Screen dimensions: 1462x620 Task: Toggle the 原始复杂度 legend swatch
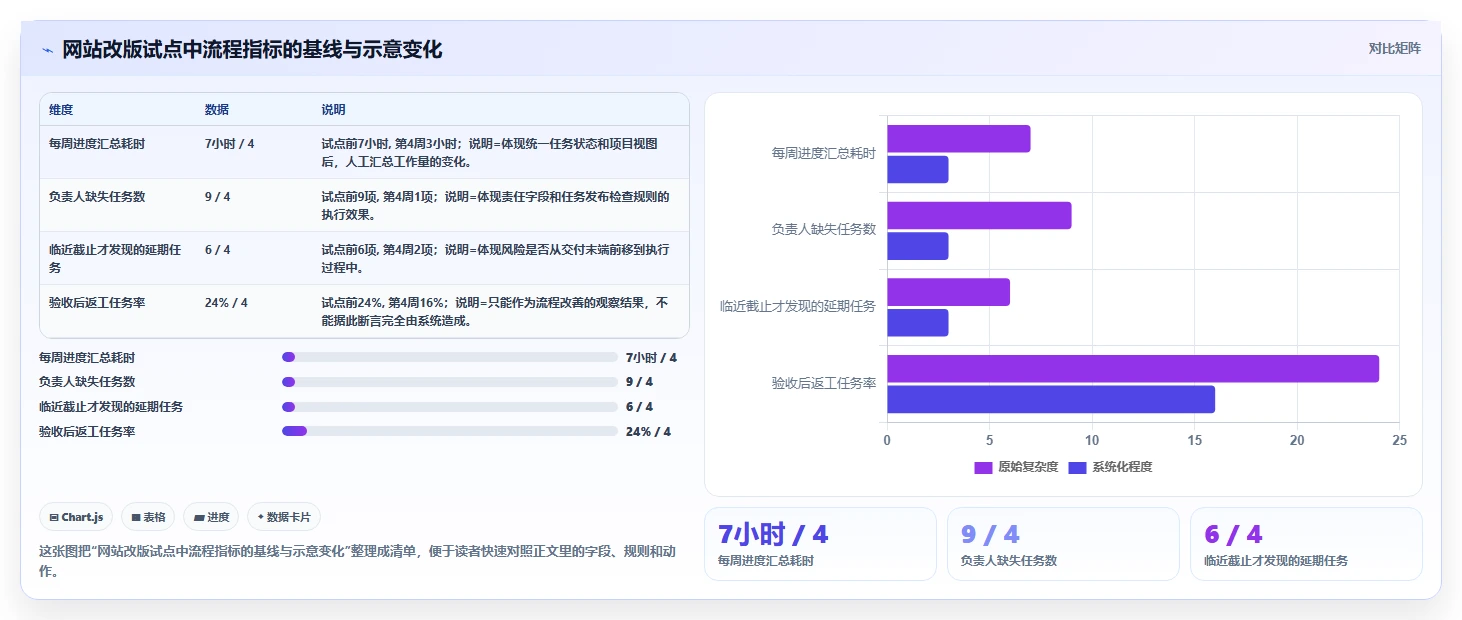click(x=983, y=467)
